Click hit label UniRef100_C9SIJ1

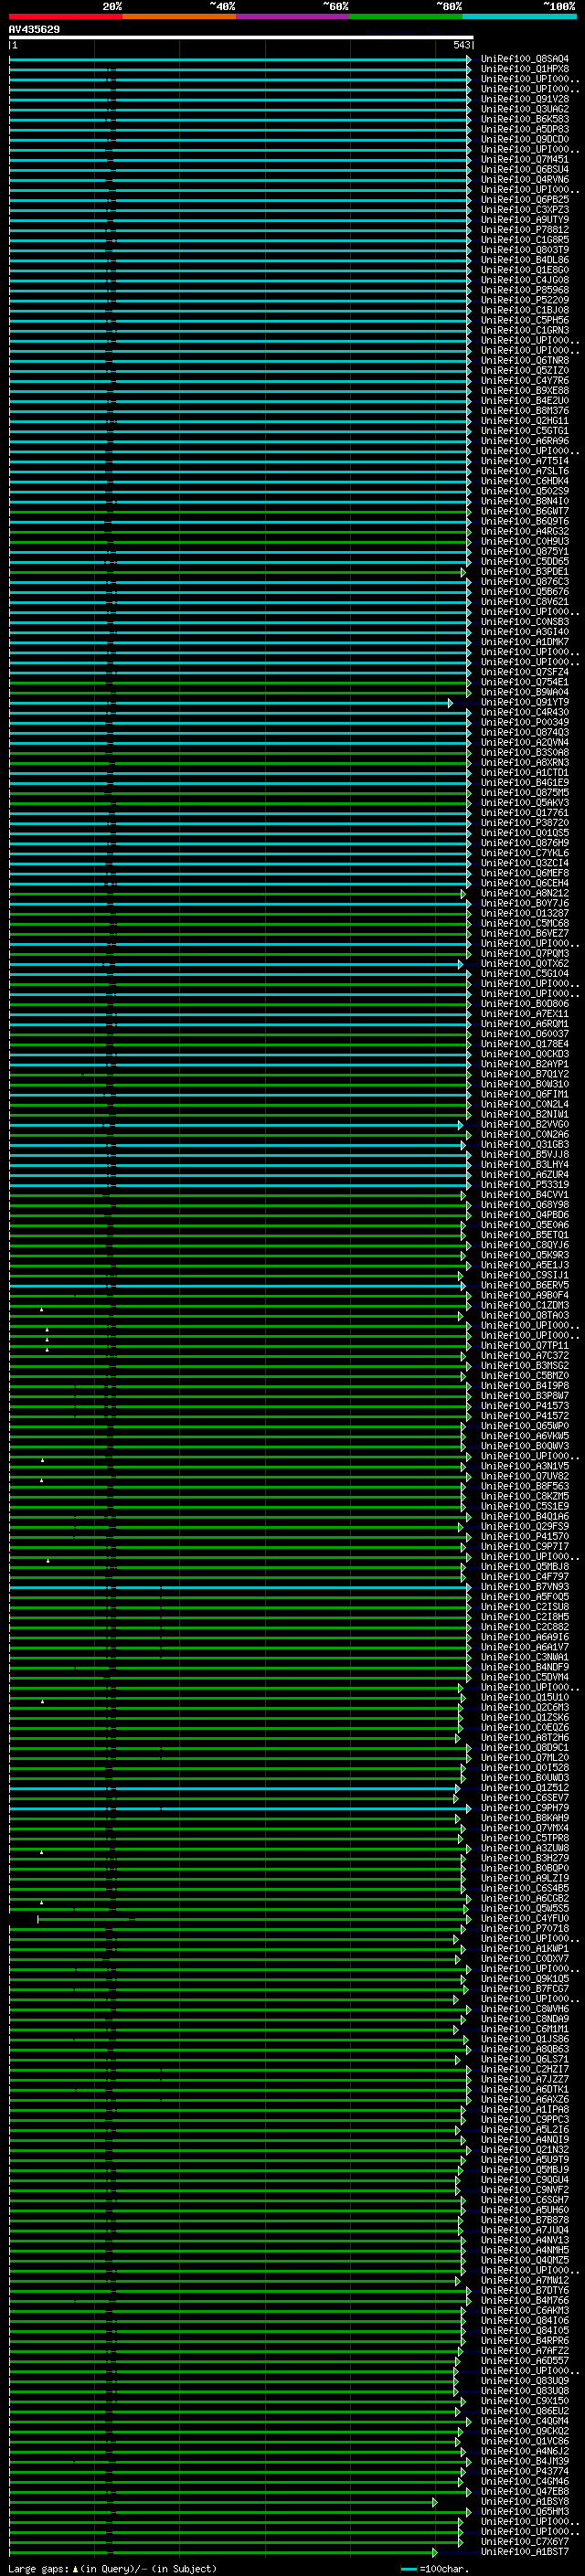click(x=525, y=1275)
